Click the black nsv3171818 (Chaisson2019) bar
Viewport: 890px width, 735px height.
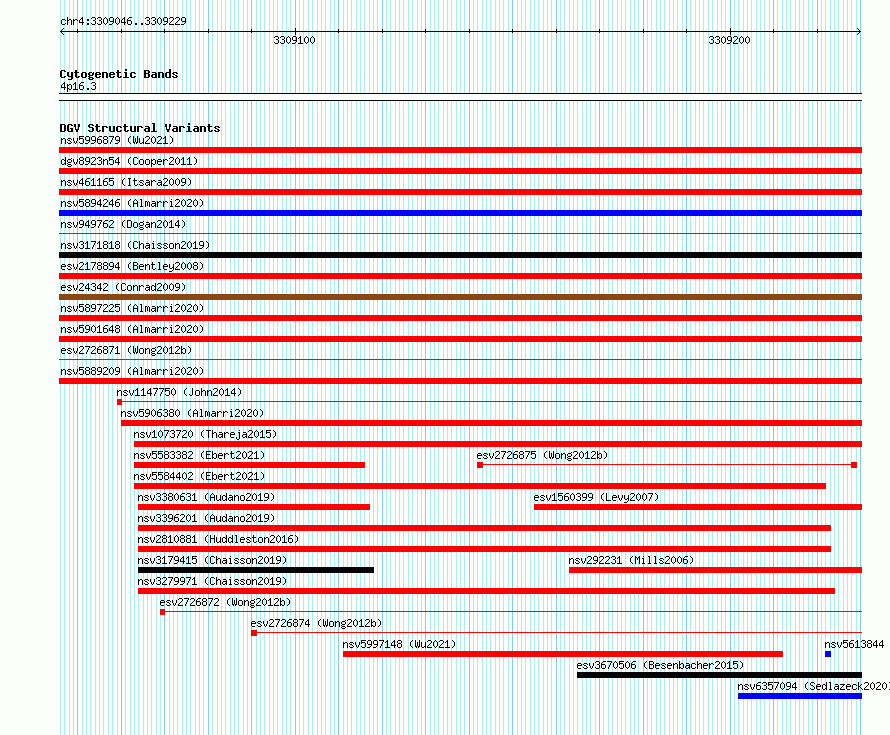[460, 255]
